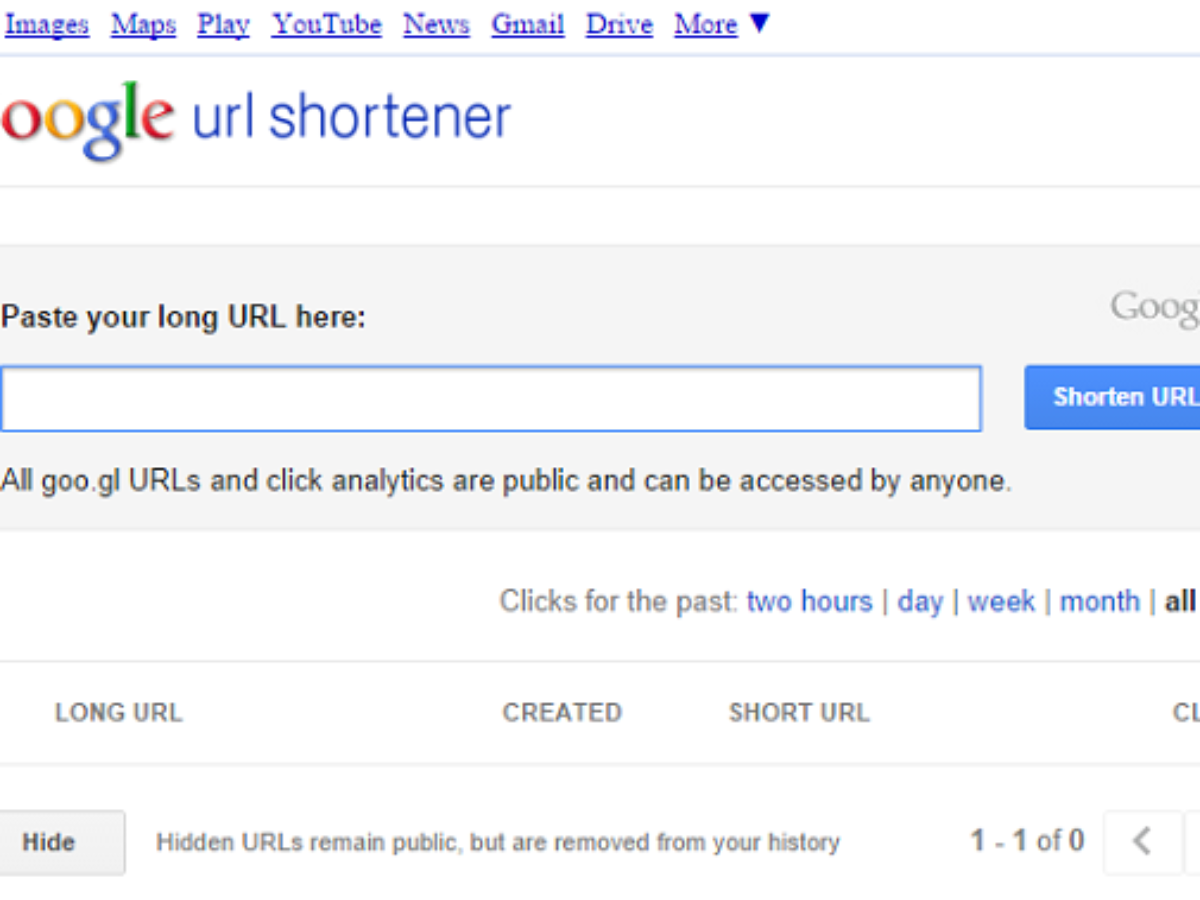The image size is (1200, 900).
Task: Go to previous page with left arrow
Action: pos(1142,841)
